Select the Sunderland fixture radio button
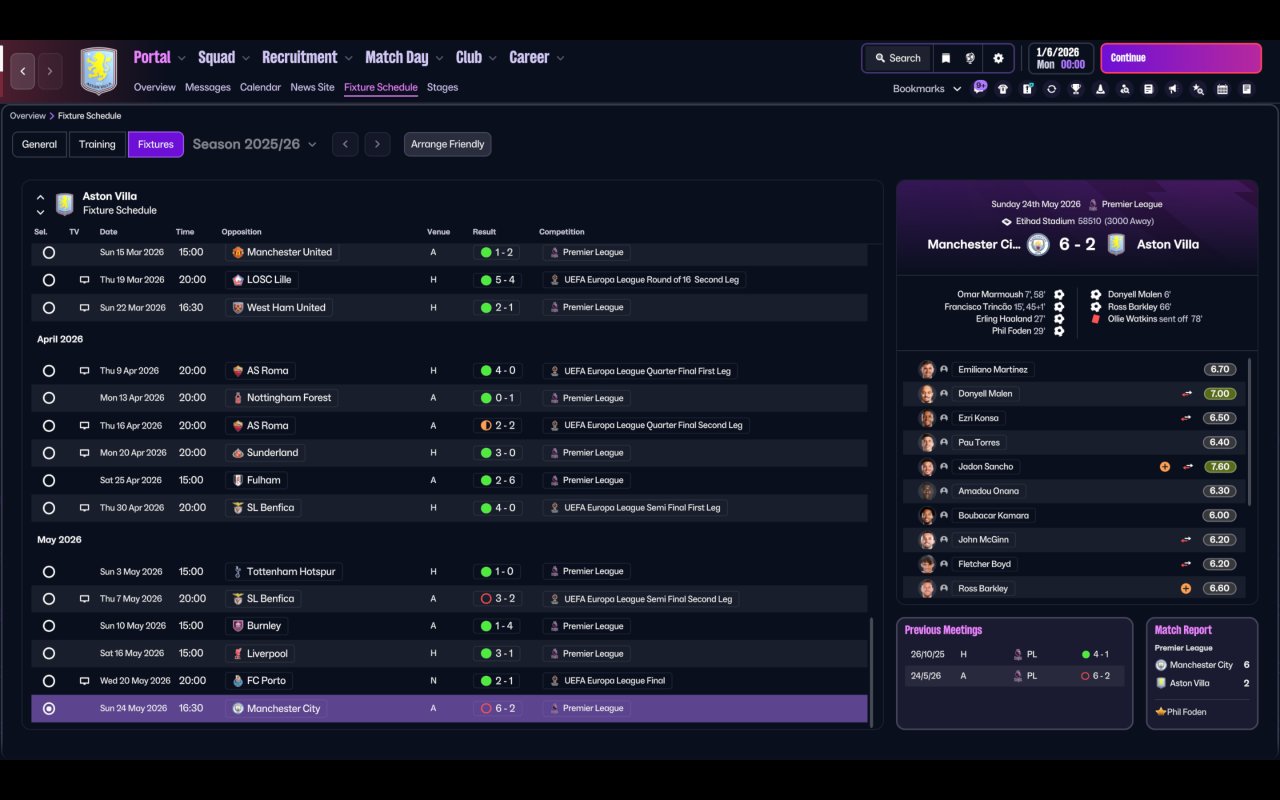 pyautogui.click(x=49, y=453)
